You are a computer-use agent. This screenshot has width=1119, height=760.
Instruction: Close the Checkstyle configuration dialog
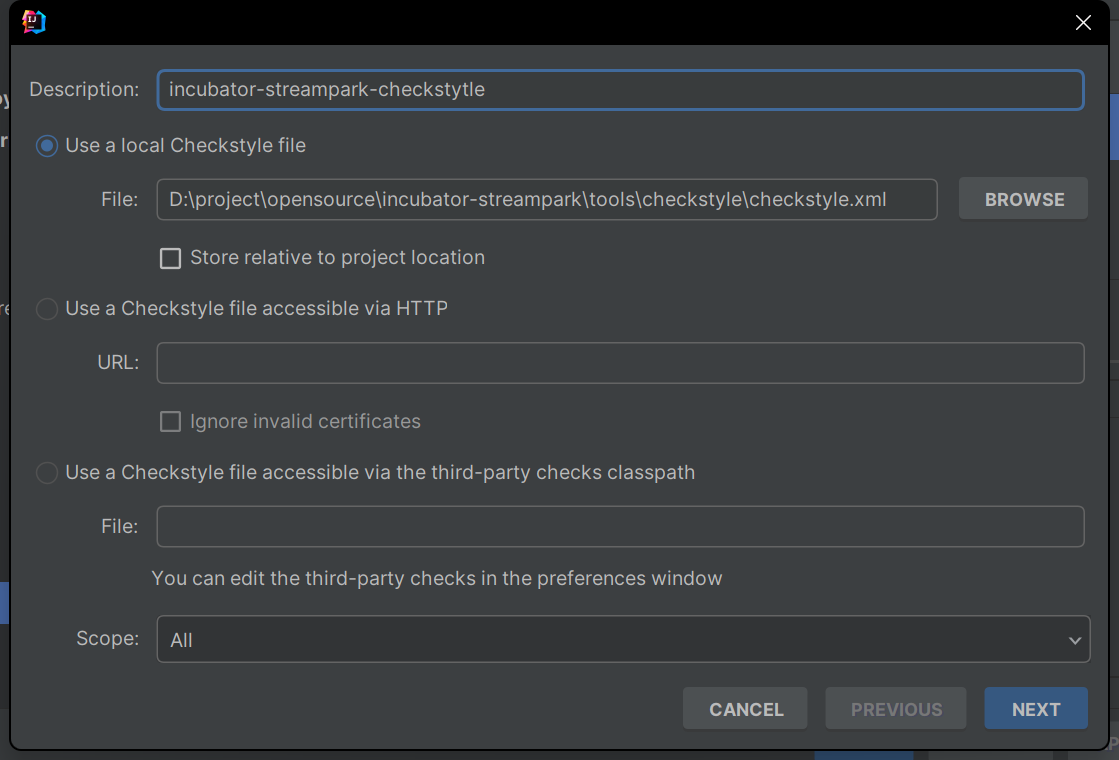pyautogui.click(x=1083, y=23)
